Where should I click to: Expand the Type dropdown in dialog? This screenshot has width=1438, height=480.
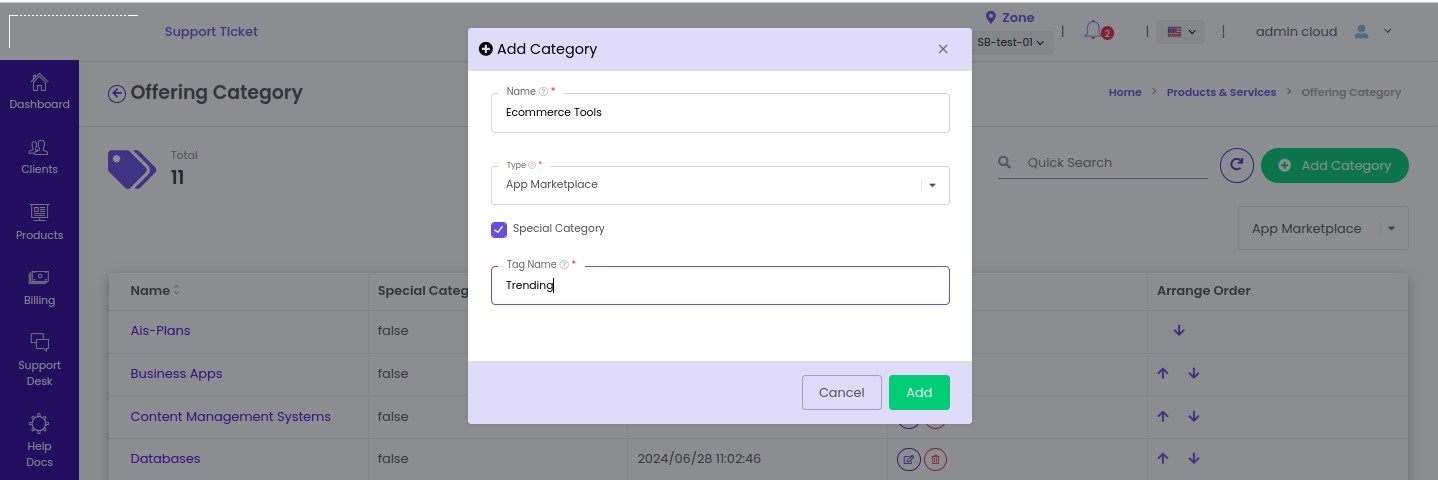click(x=720, y=185)
